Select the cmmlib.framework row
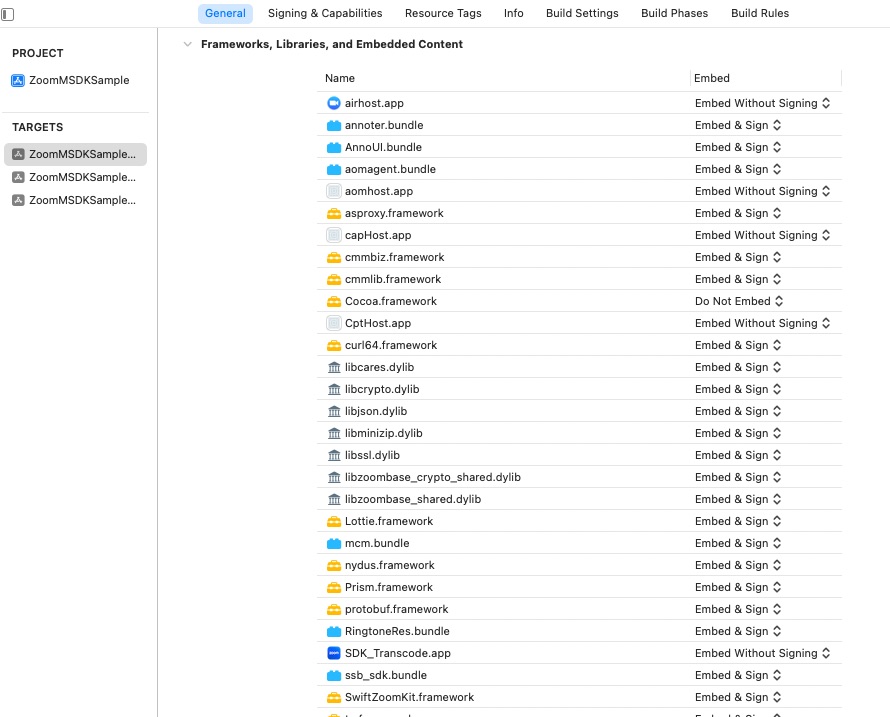890x717 pixels. tap(580, 280)
